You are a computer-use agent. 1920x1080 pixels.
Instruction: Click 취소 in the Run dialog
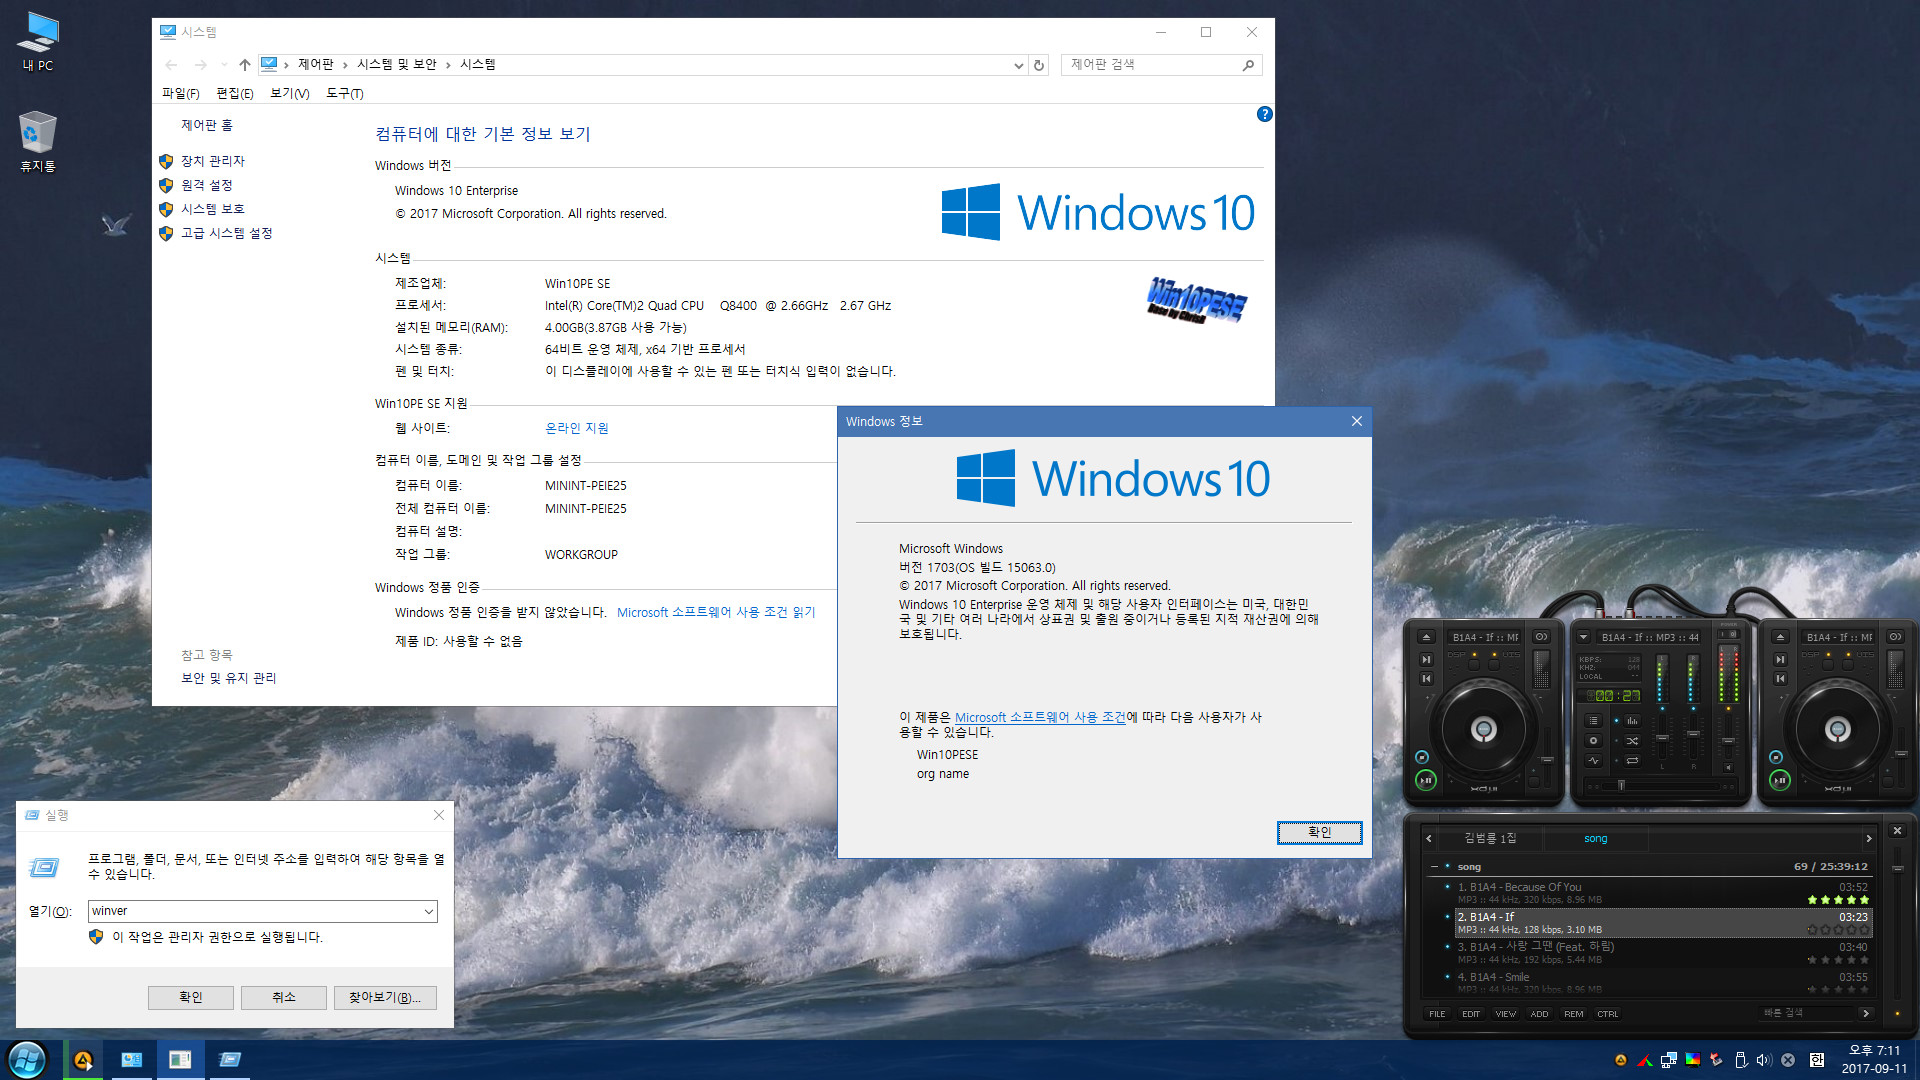pyautogui.click(x=284, y=997)
